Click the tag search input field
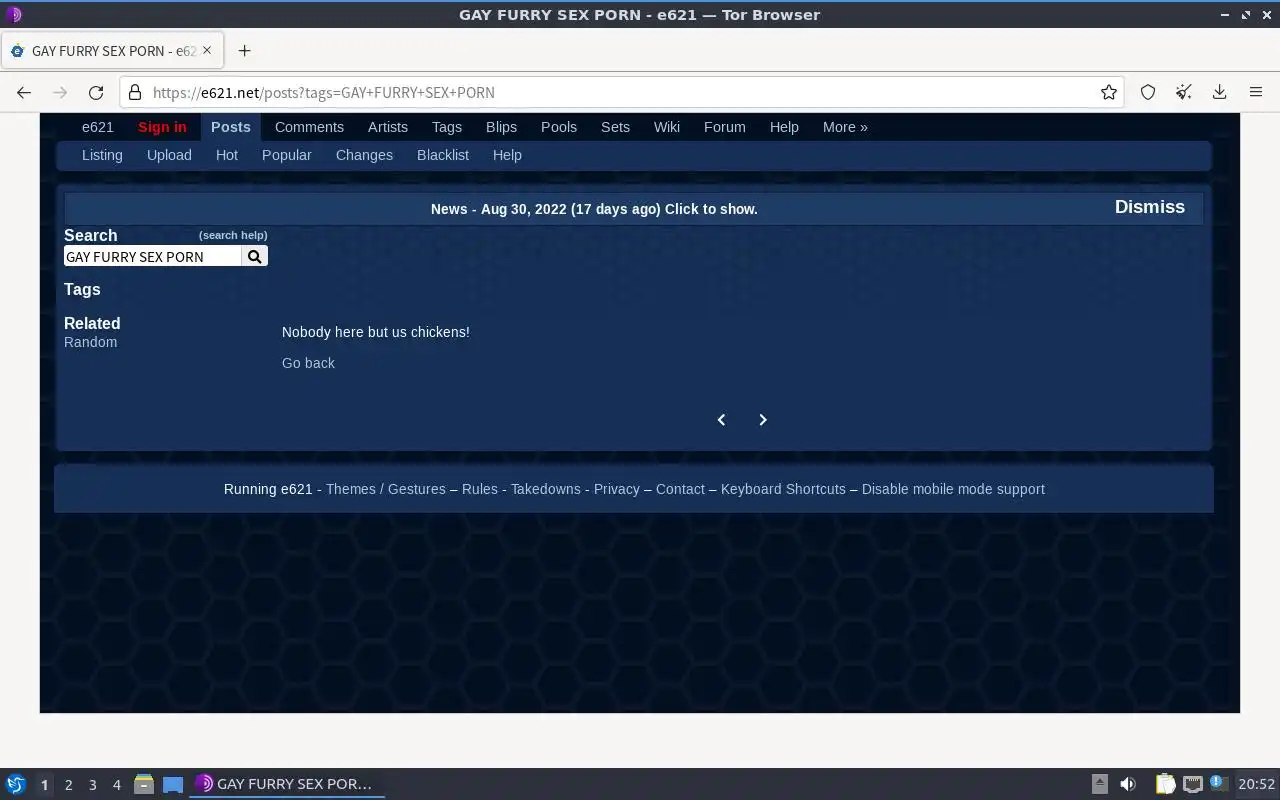The image size is (1280, 800). point(153,257)
